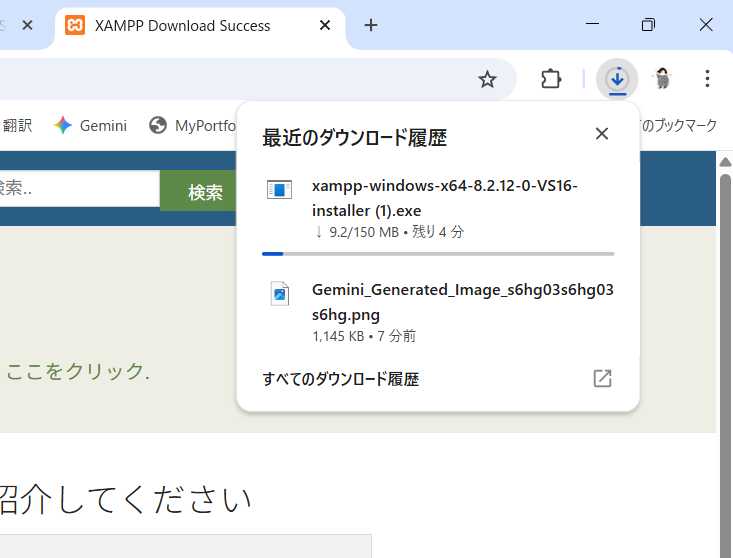Screen dimensions: 733x558
Task: Switch to the XAMPP Download Success tab
Action: [182, 26]
